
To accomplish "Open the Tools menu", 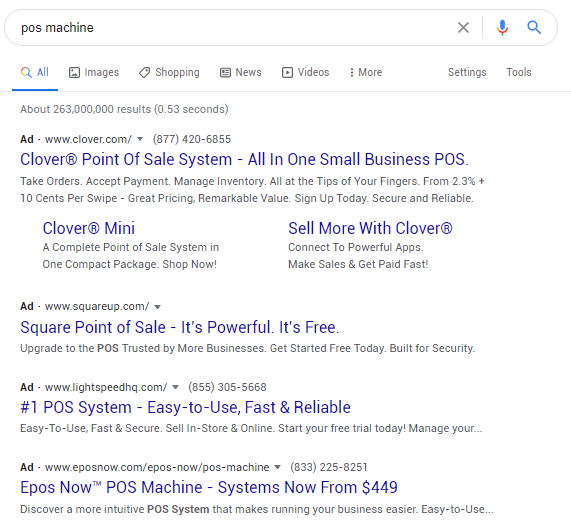I will tap(519, 72).
